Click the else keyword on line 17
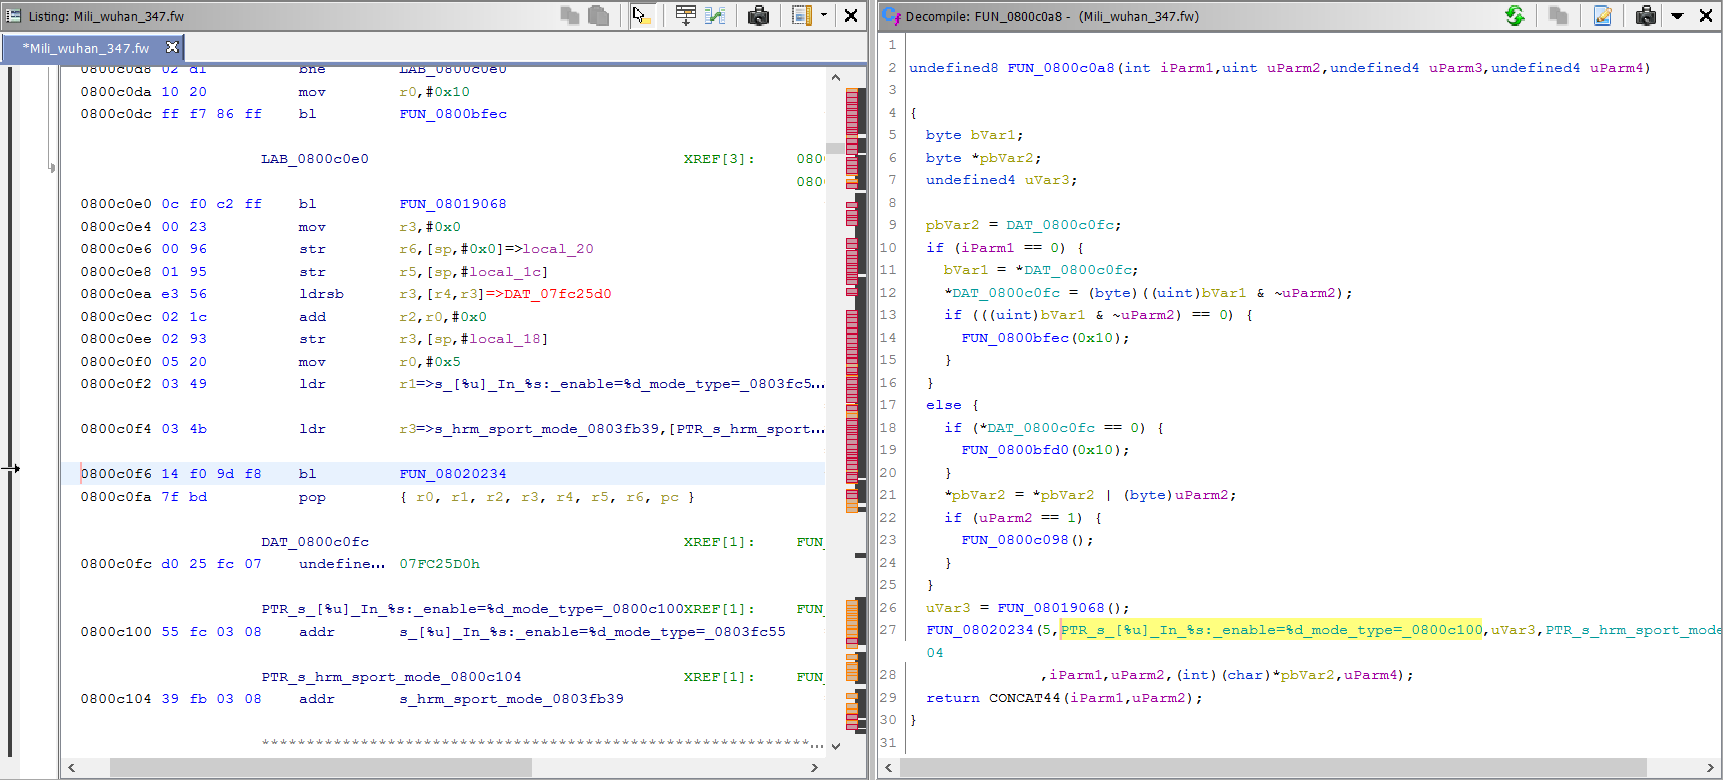1723x780 pixels. [x=943, y=405]
